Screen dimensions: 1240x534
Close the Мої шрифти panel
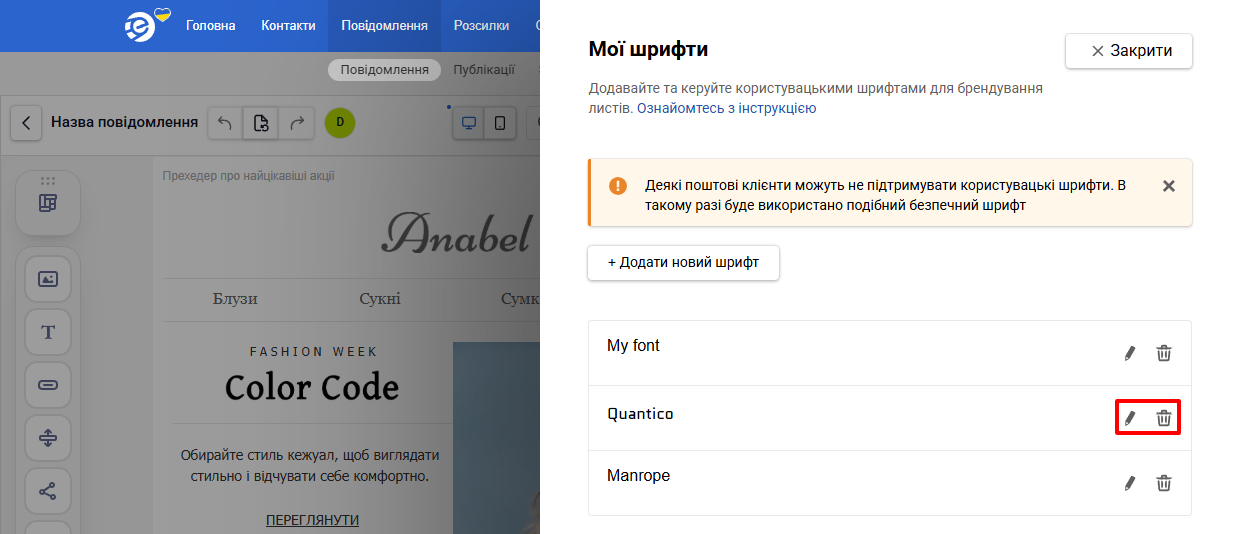point(1129,51)
